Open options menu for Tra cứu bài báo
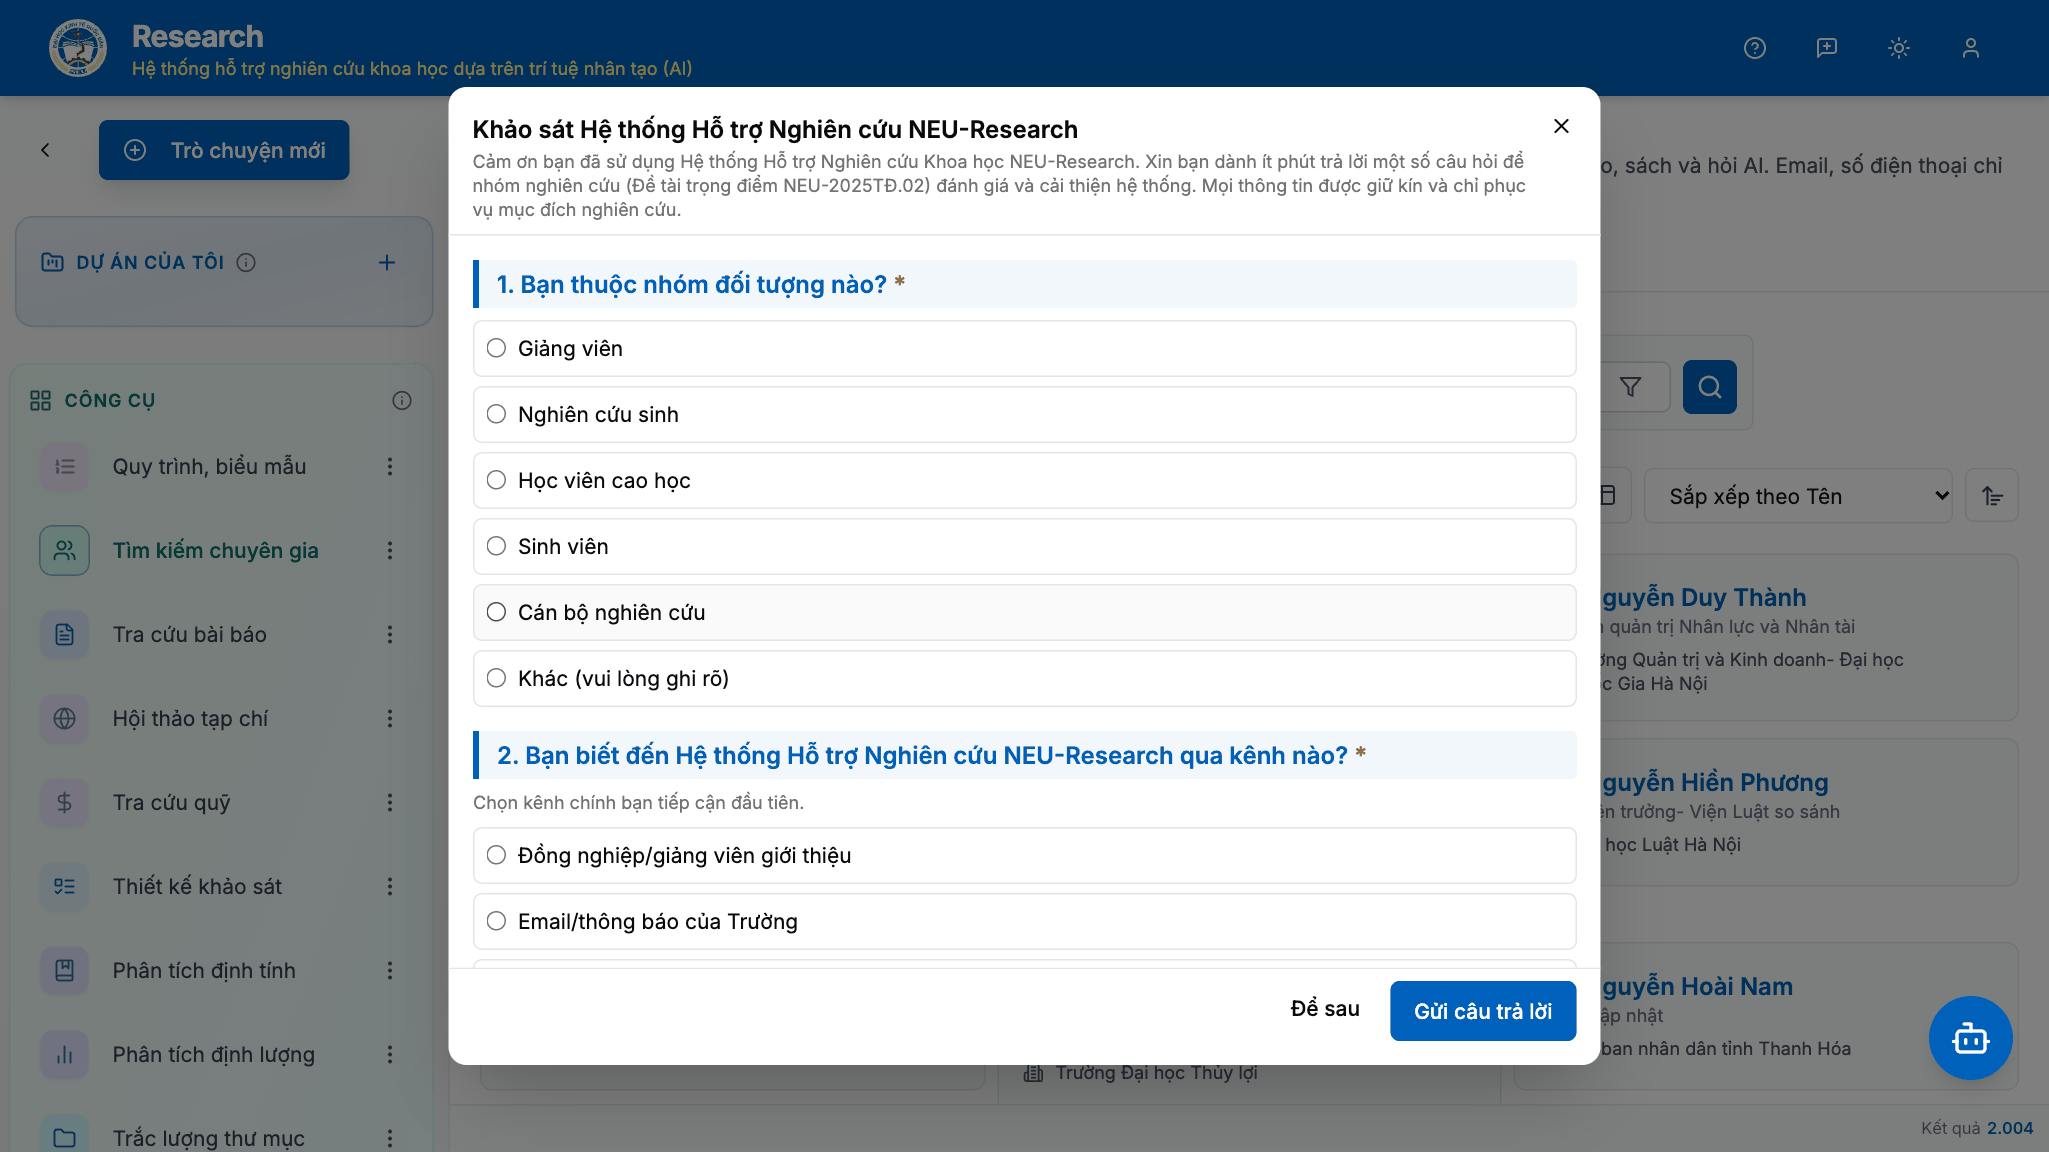 (x=390, y=635)
